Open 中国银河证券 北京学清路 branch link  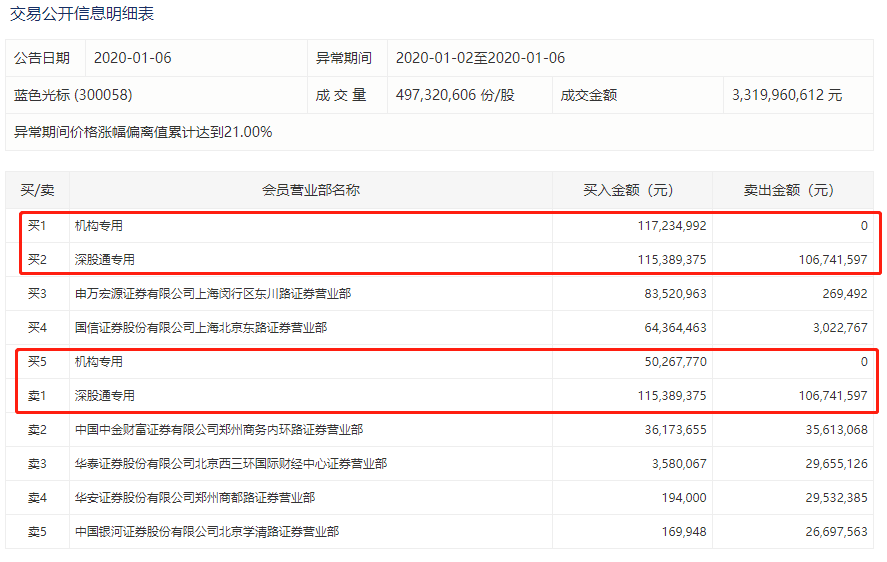tap(206, 532)
